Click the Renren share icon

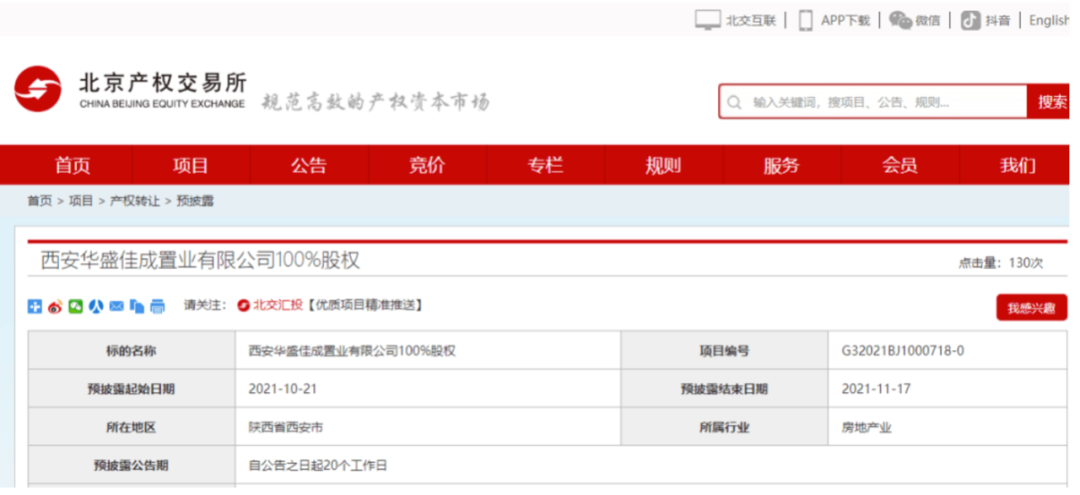click(96, 306)
